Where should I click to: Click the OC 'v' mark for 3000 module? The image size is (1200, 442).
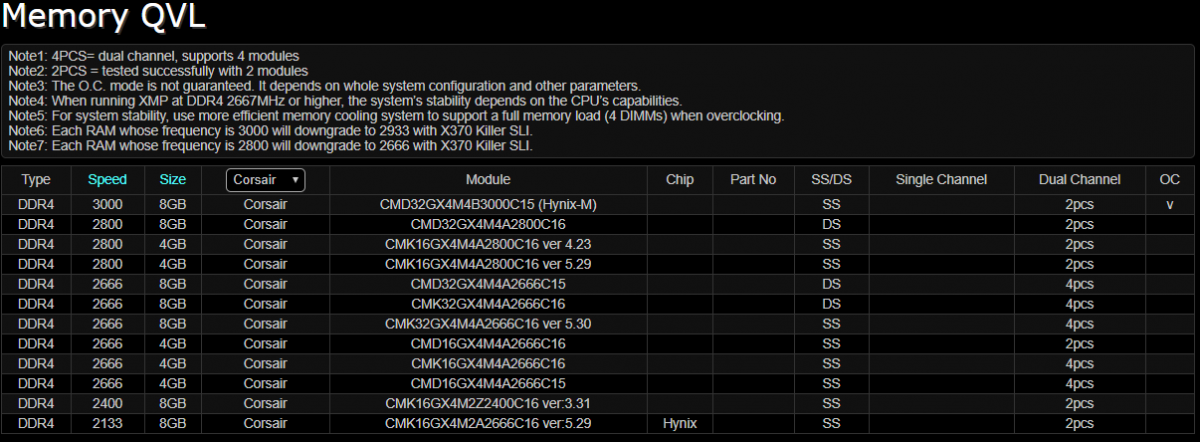(x=1169, y=204)
